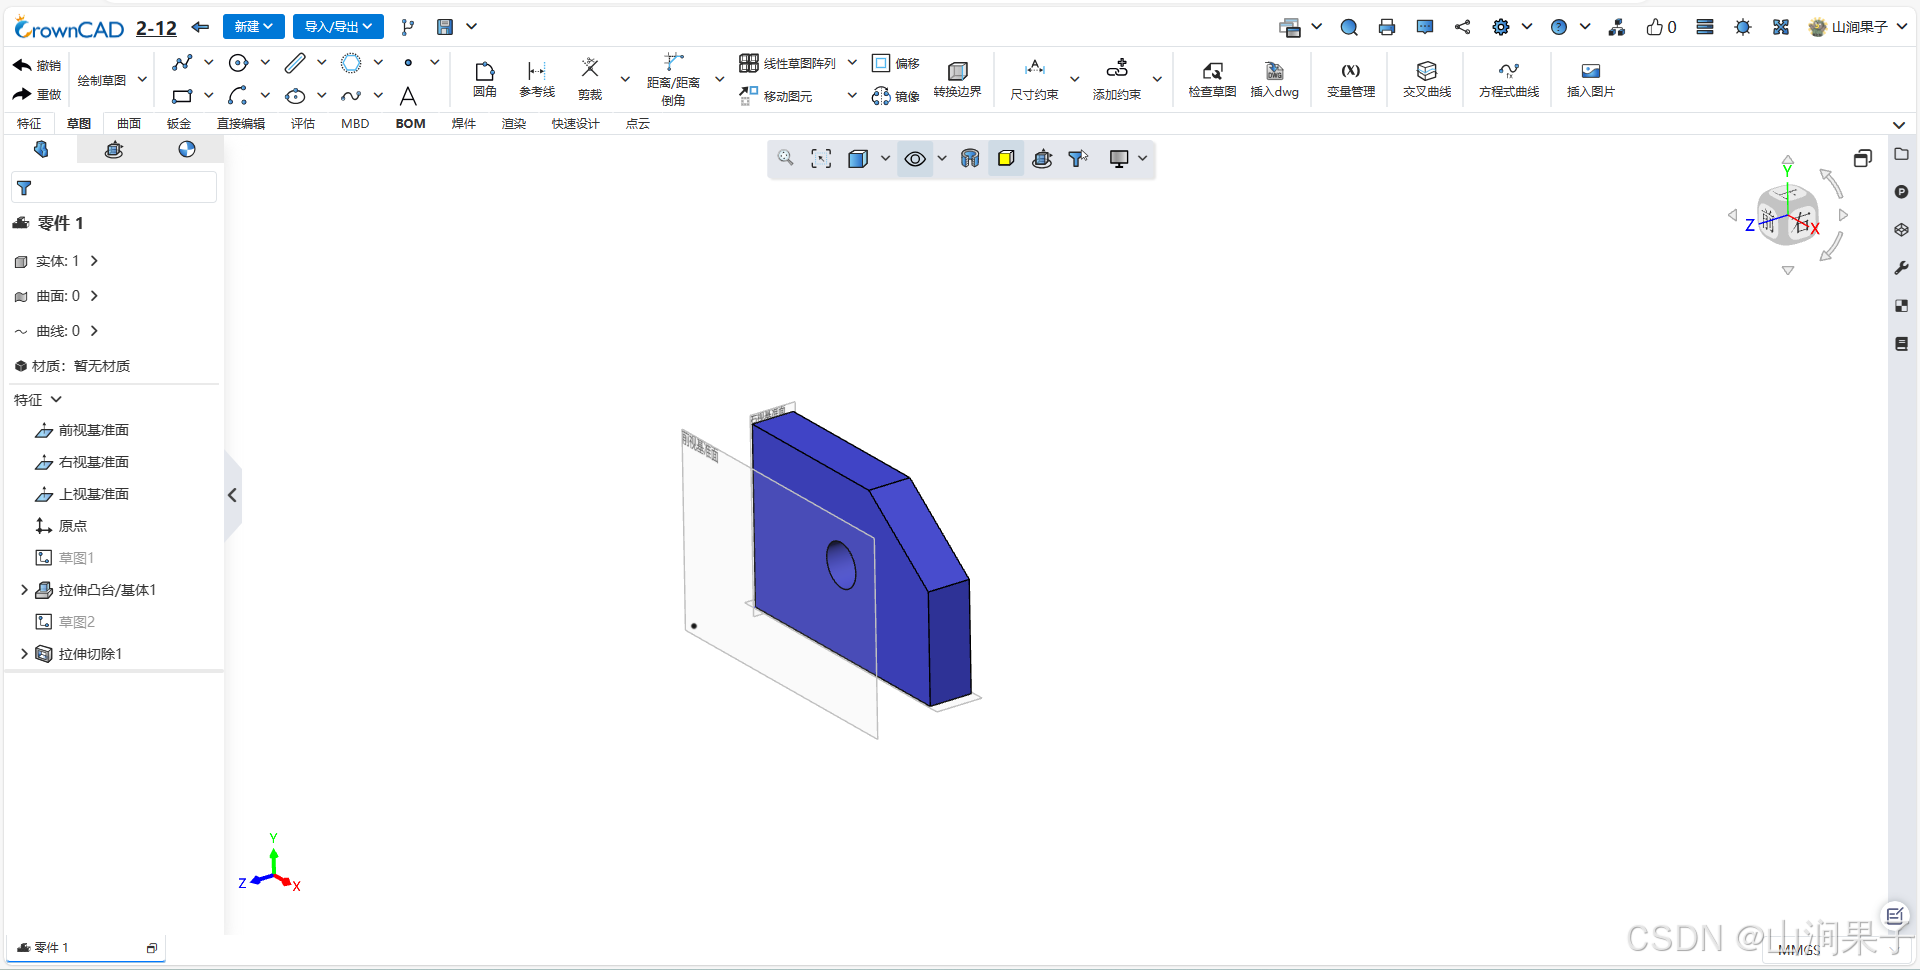
Task: Select the rectangle sketch tool
Action: (182, 96)
